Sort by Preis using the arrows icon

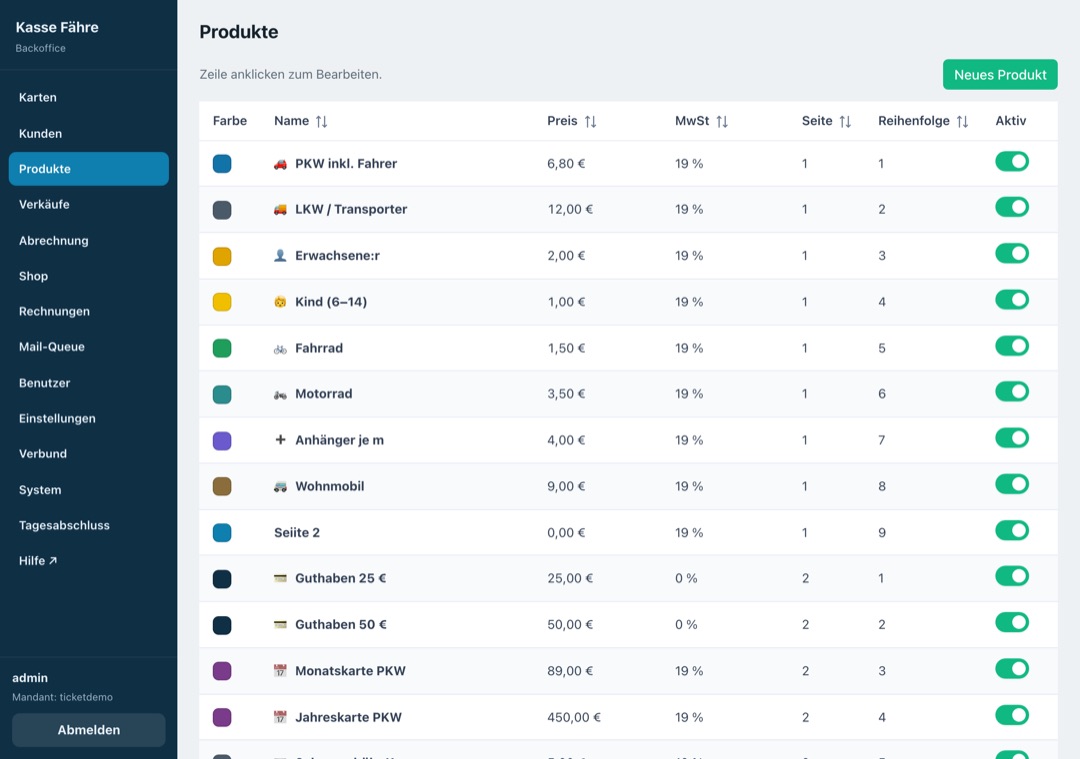(590, 121)
